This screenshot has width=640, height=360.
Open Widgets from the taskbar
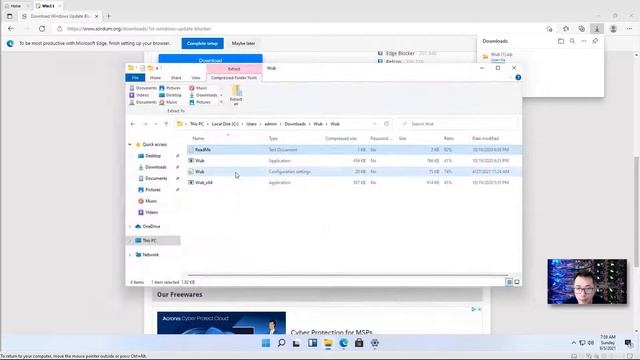point(312,343)
